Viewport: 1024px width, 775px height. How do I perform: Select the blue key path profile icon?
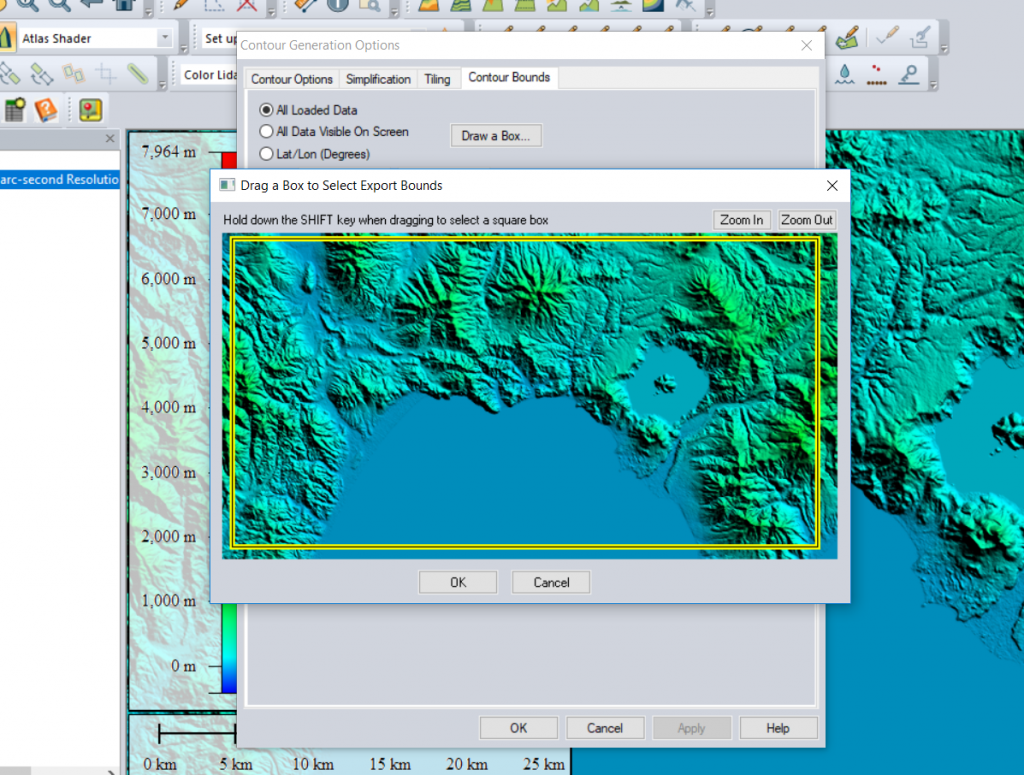[908, 74]
